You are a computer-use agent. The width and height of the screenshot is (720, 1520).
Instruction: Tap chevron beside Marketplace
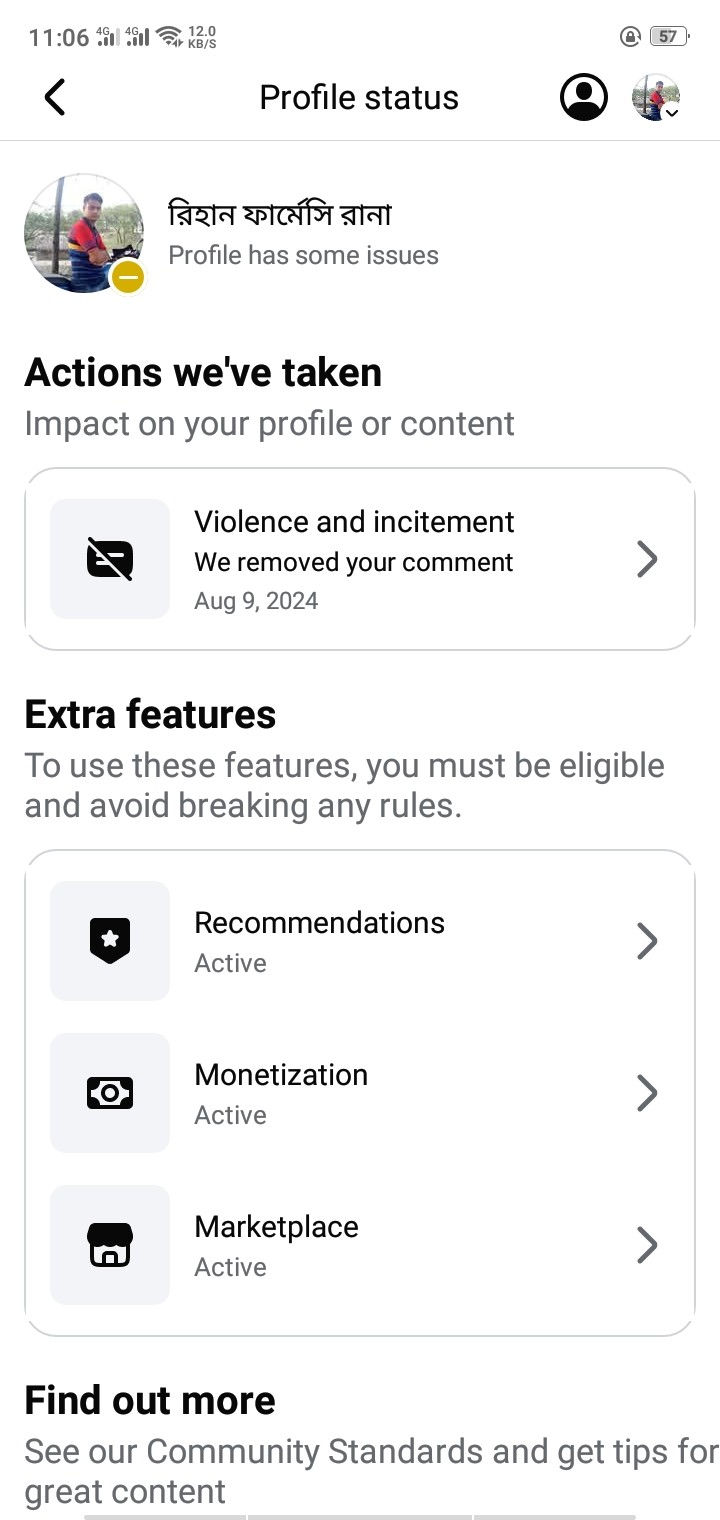click(647, 1245)
